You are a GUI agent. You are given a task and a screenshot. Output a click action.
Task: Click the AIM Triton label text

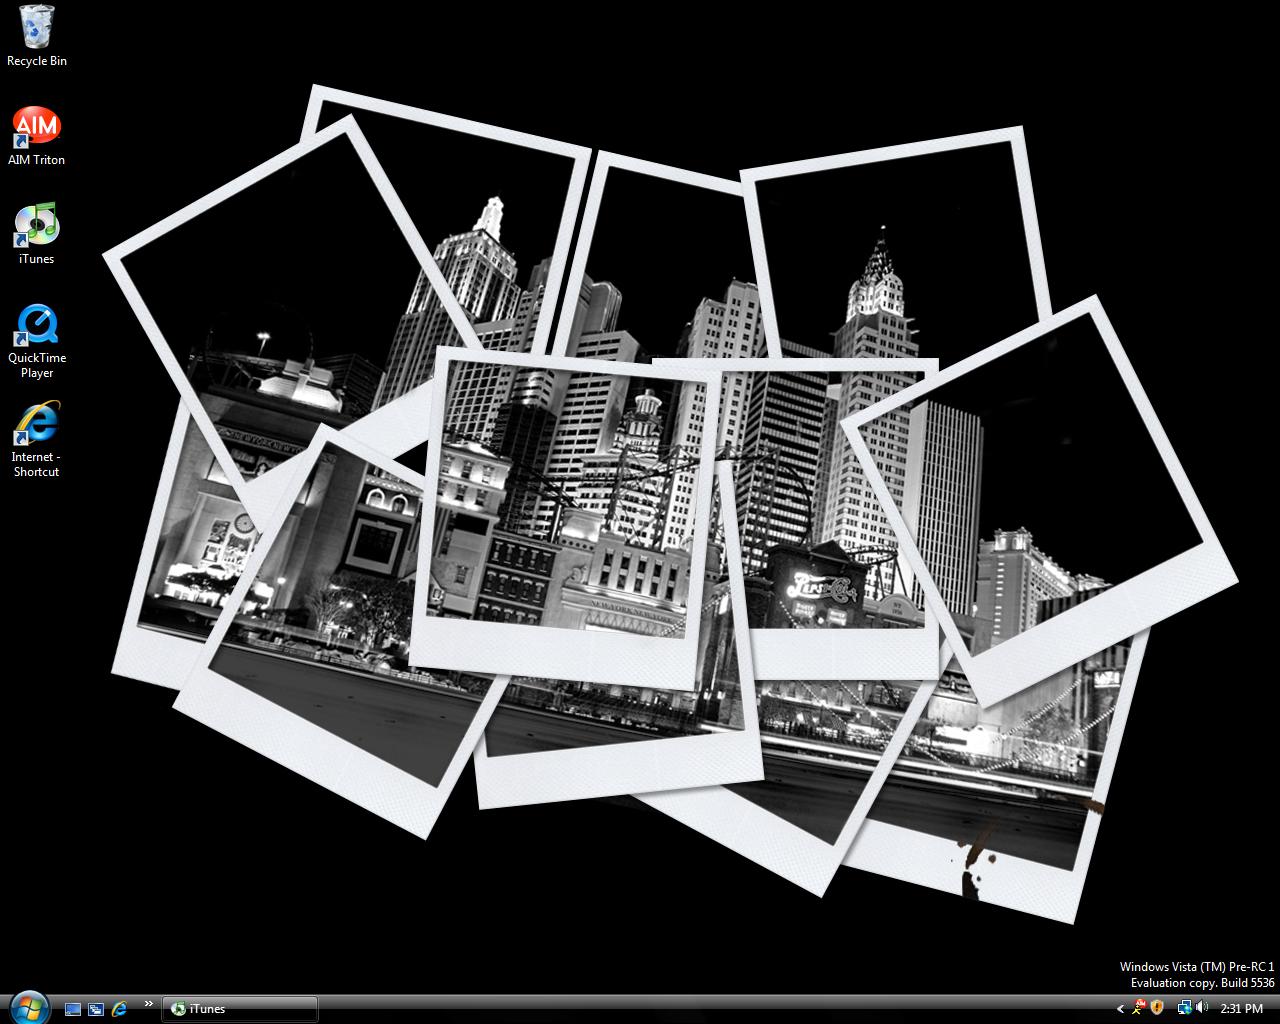point(36,160)
